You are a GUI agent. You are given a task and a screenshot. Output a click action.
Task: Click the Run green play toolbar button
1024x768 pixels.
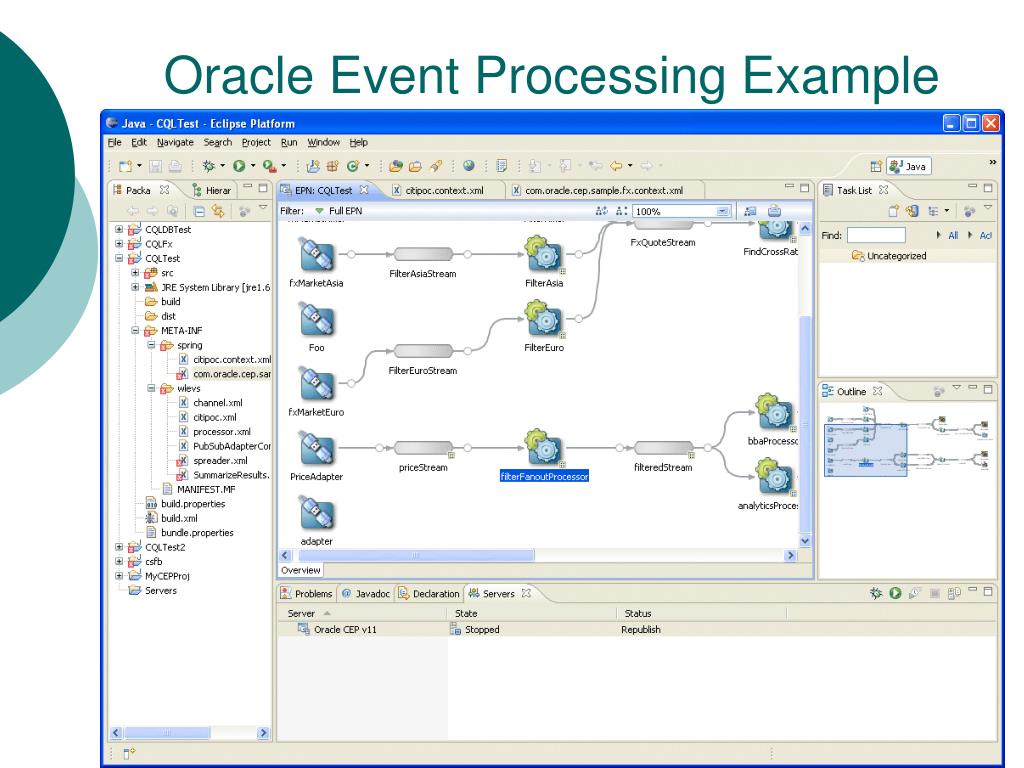click(239, 166)
